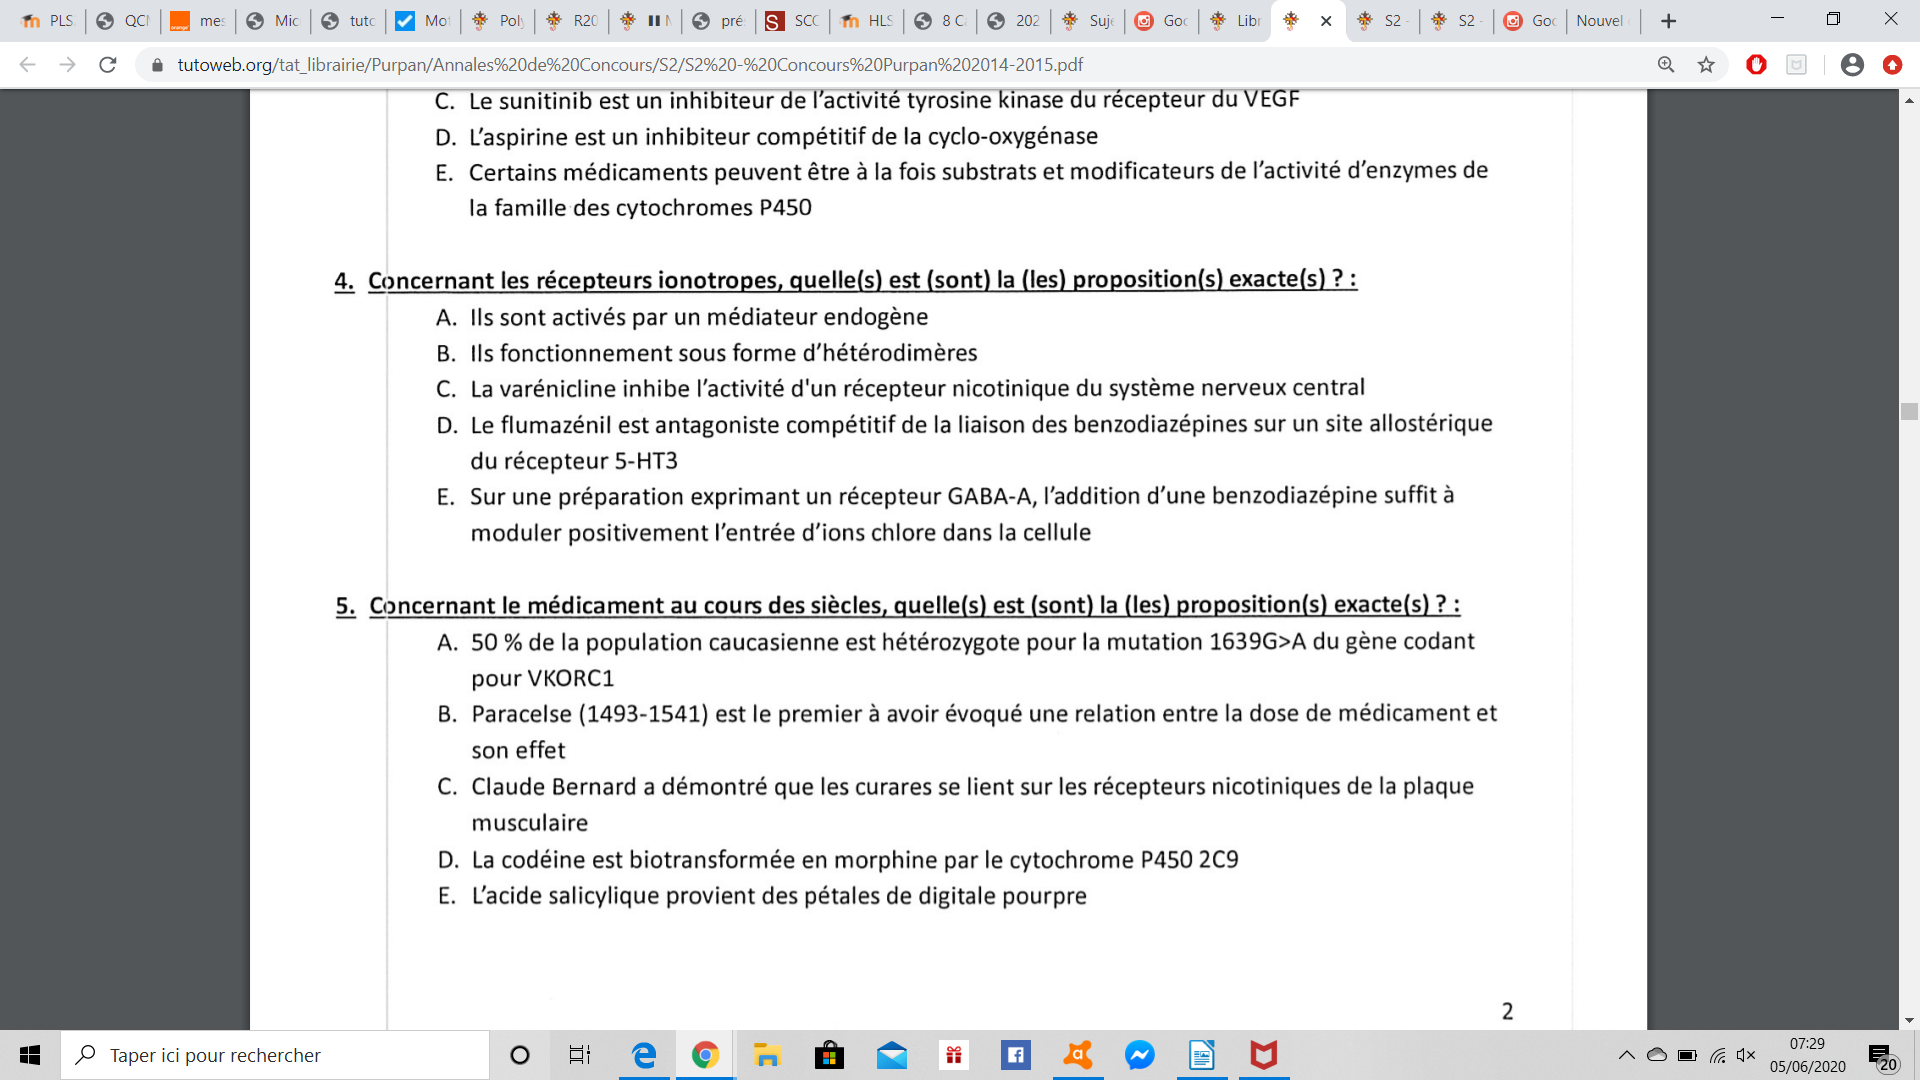Open notification center with 20 badge

pyautogui.click(x=1880, y=1056)
